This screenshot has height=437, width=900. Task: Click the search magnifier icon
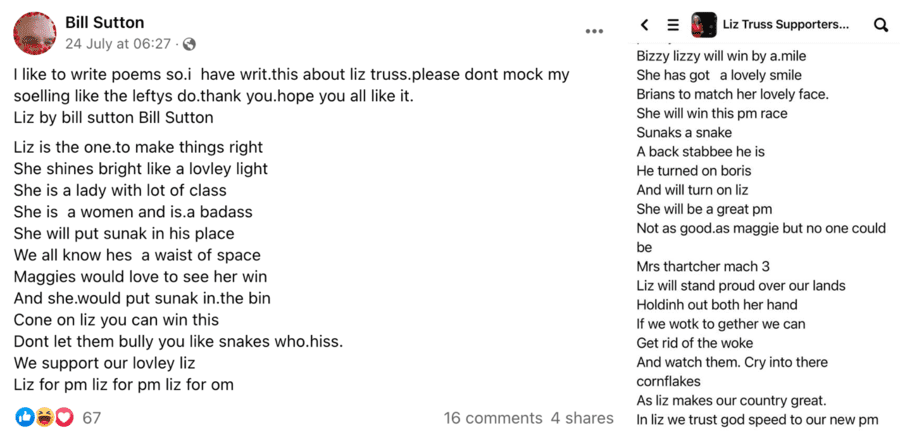click(881, 25)
